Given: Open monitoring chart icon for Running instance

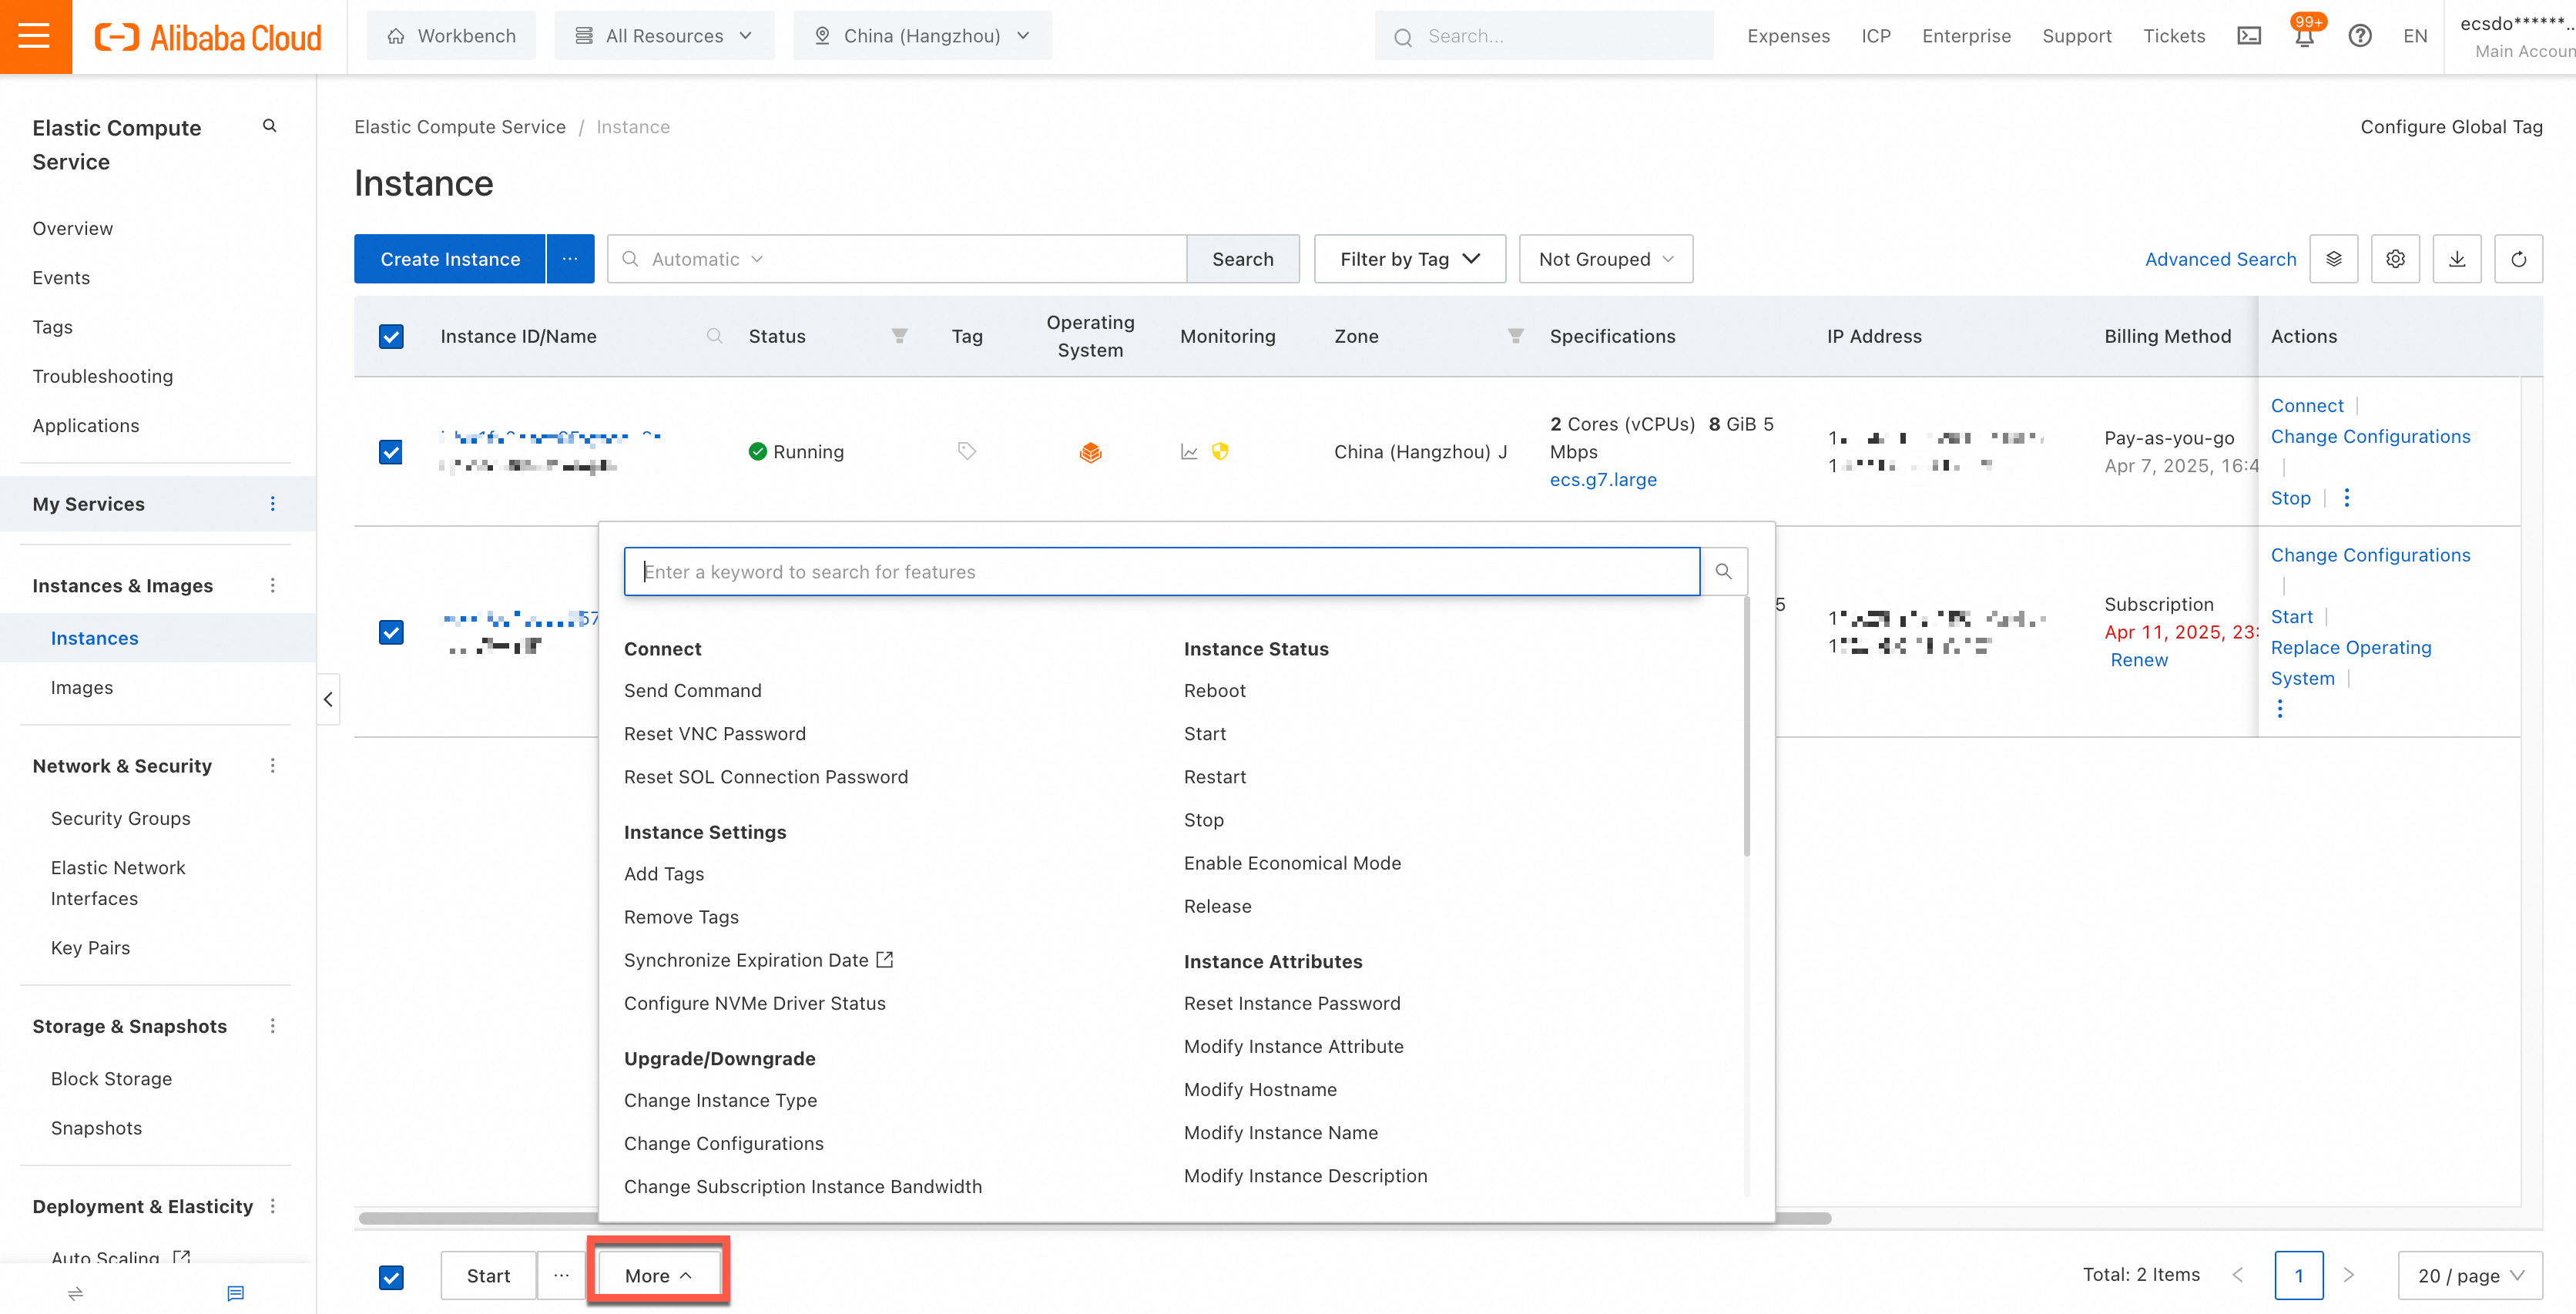Looking at the screenshot, I should (x=1189, y=452).
